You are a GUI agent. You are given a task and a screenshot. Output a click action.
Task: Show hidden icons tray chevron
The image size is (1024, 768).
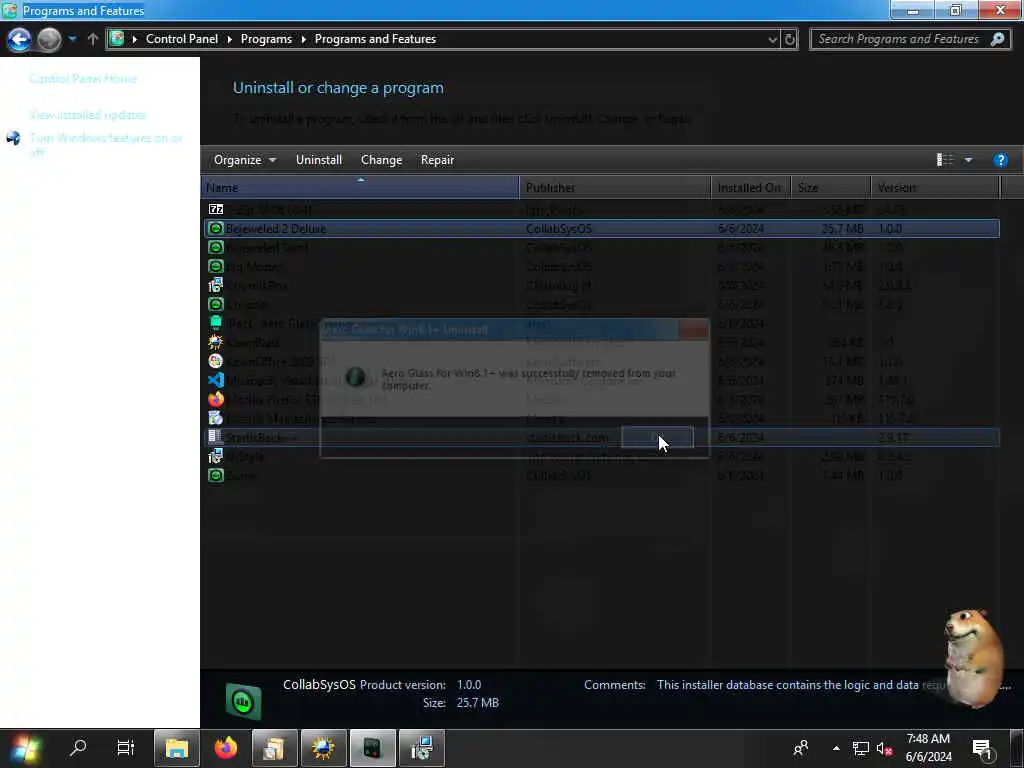(x=836, y=748)
